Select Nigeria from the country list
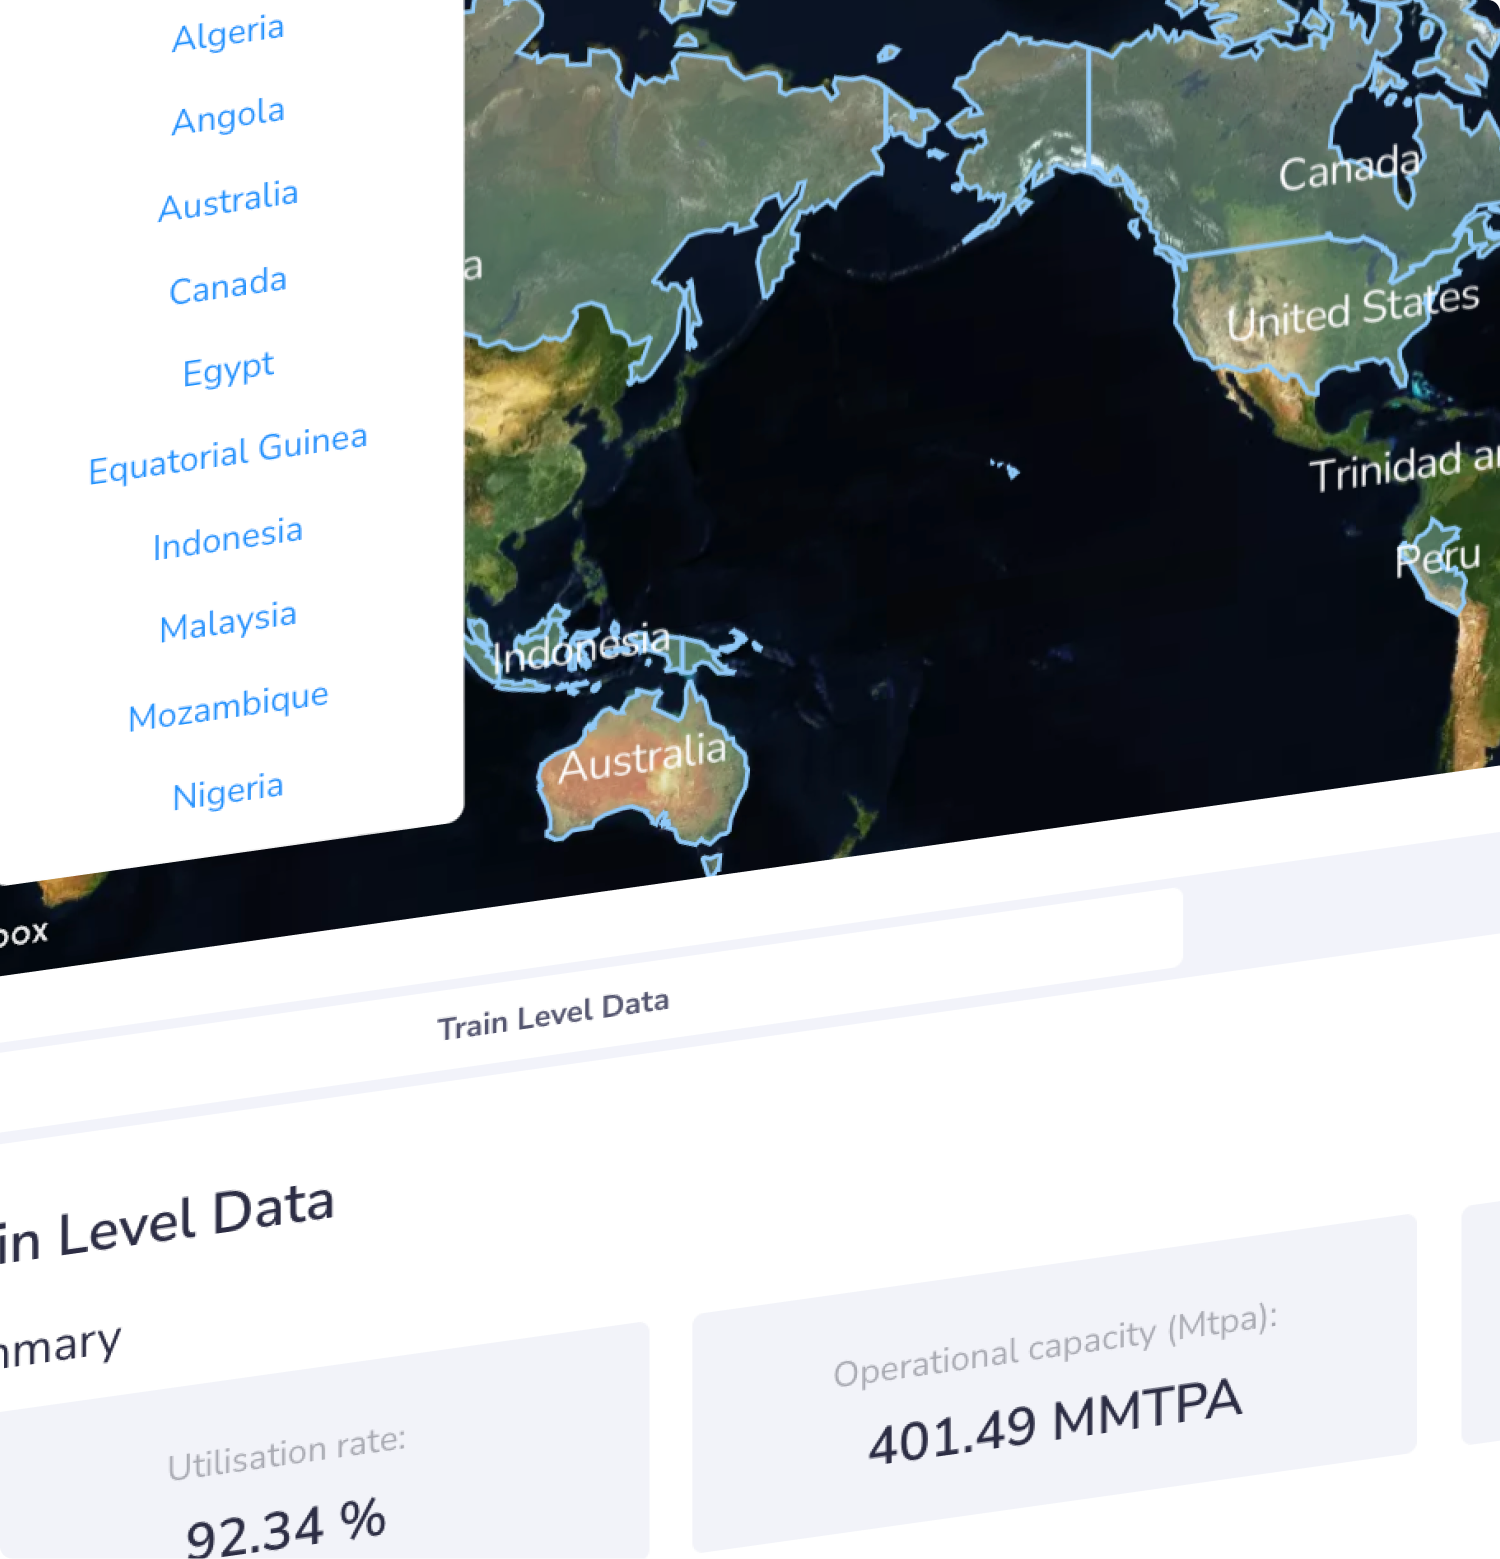The width and height of the screenshot is (1500, 1559). (x=228, y=792)
